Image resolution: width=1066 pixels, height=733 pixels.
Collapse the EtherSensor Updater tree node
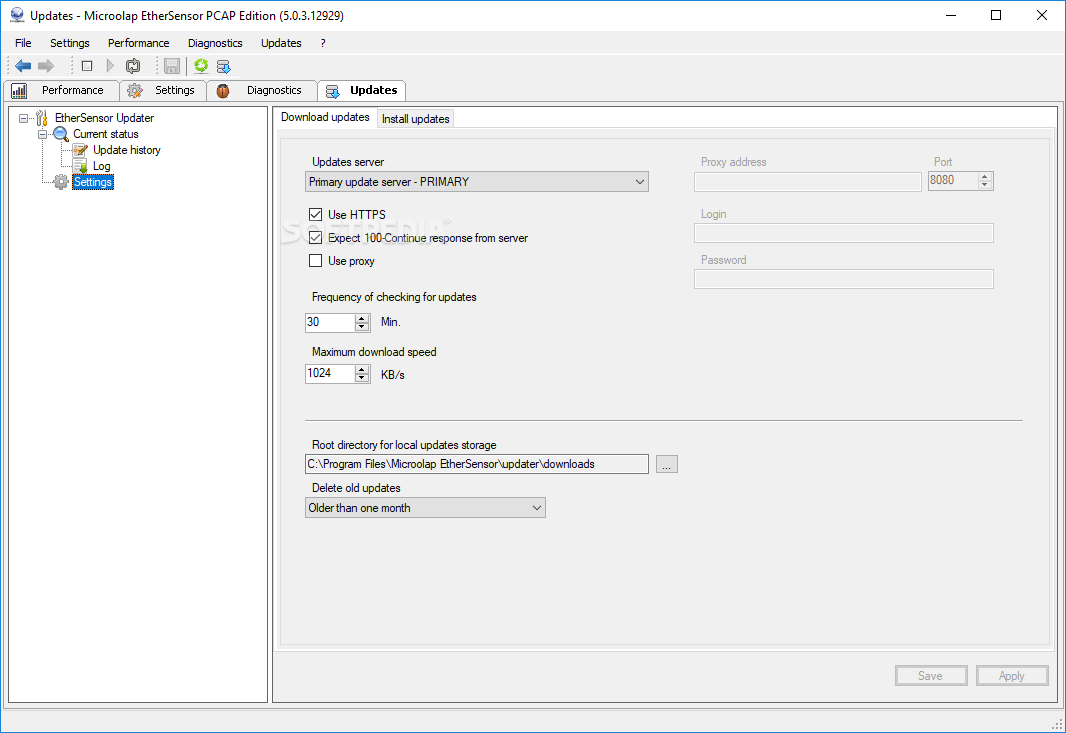point(24,118)
